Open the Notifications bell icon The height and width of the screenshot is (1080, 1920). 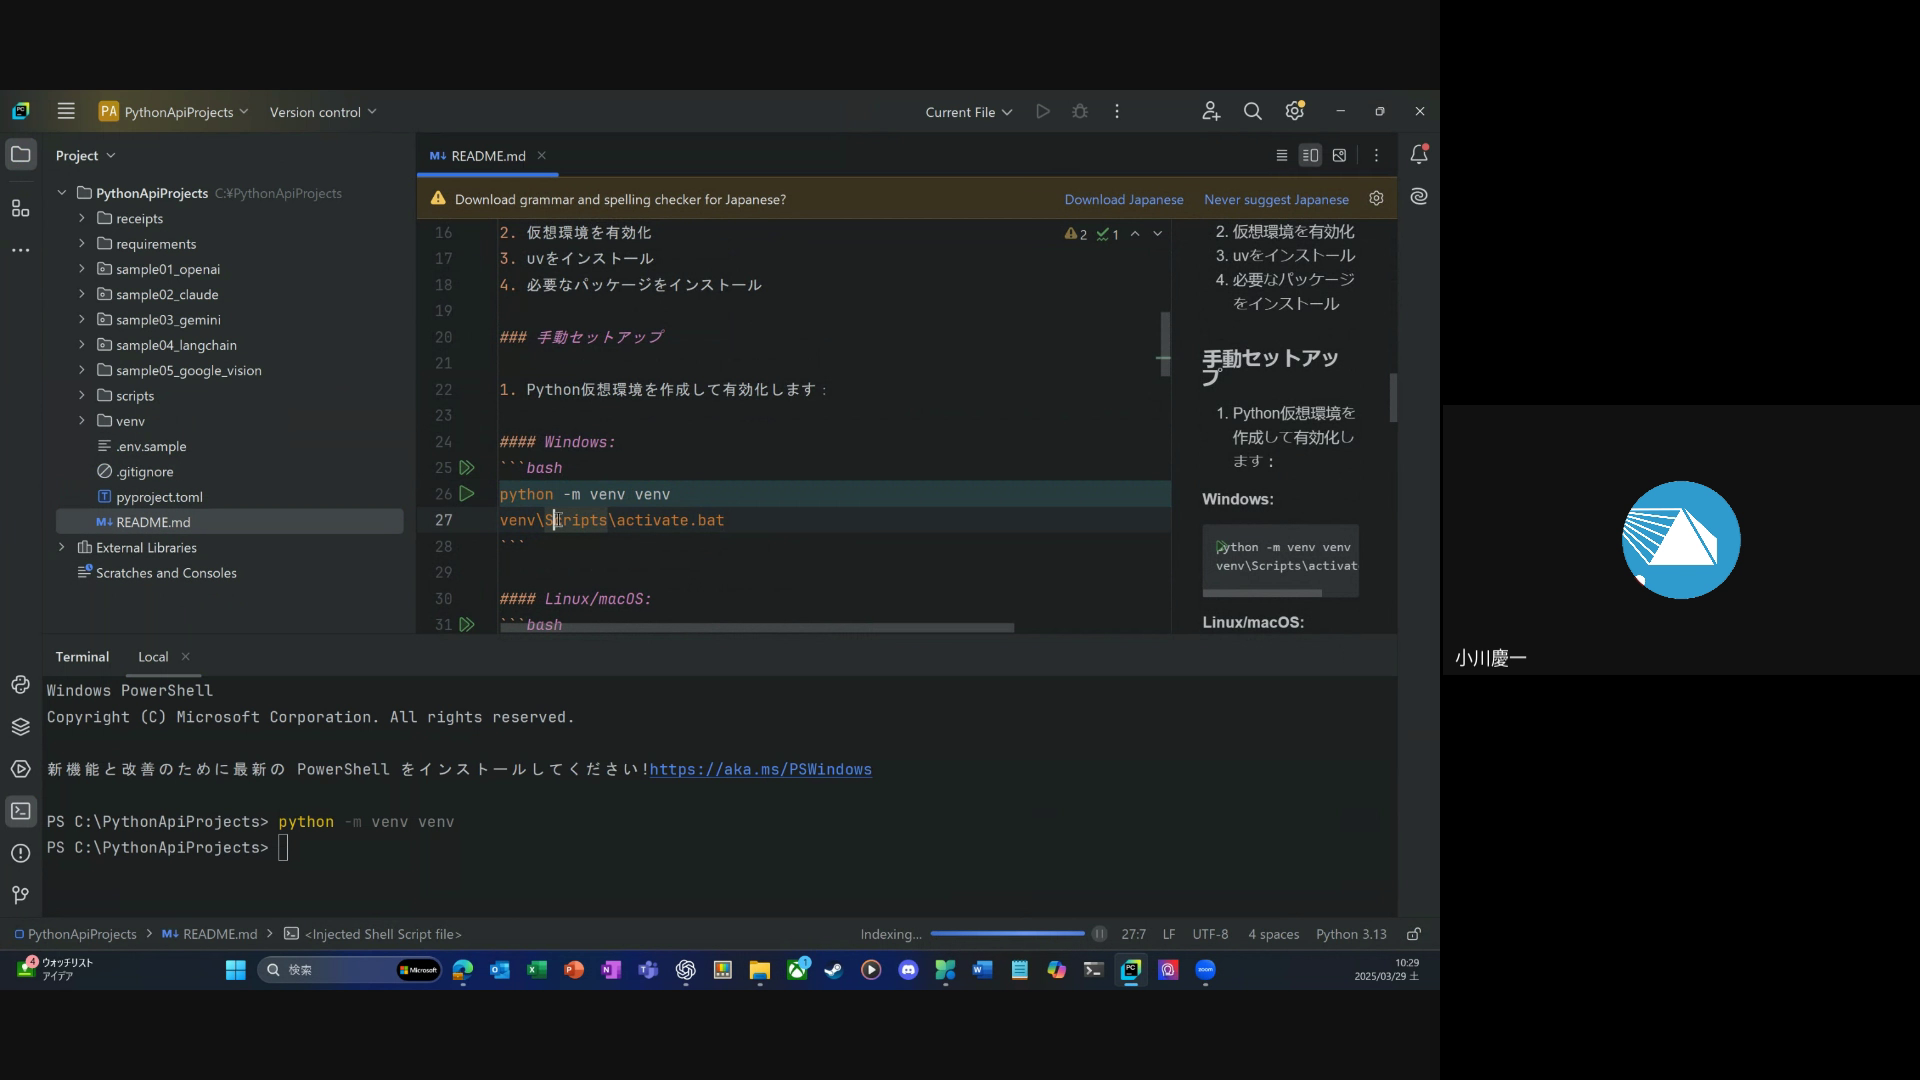[1419, 155]
